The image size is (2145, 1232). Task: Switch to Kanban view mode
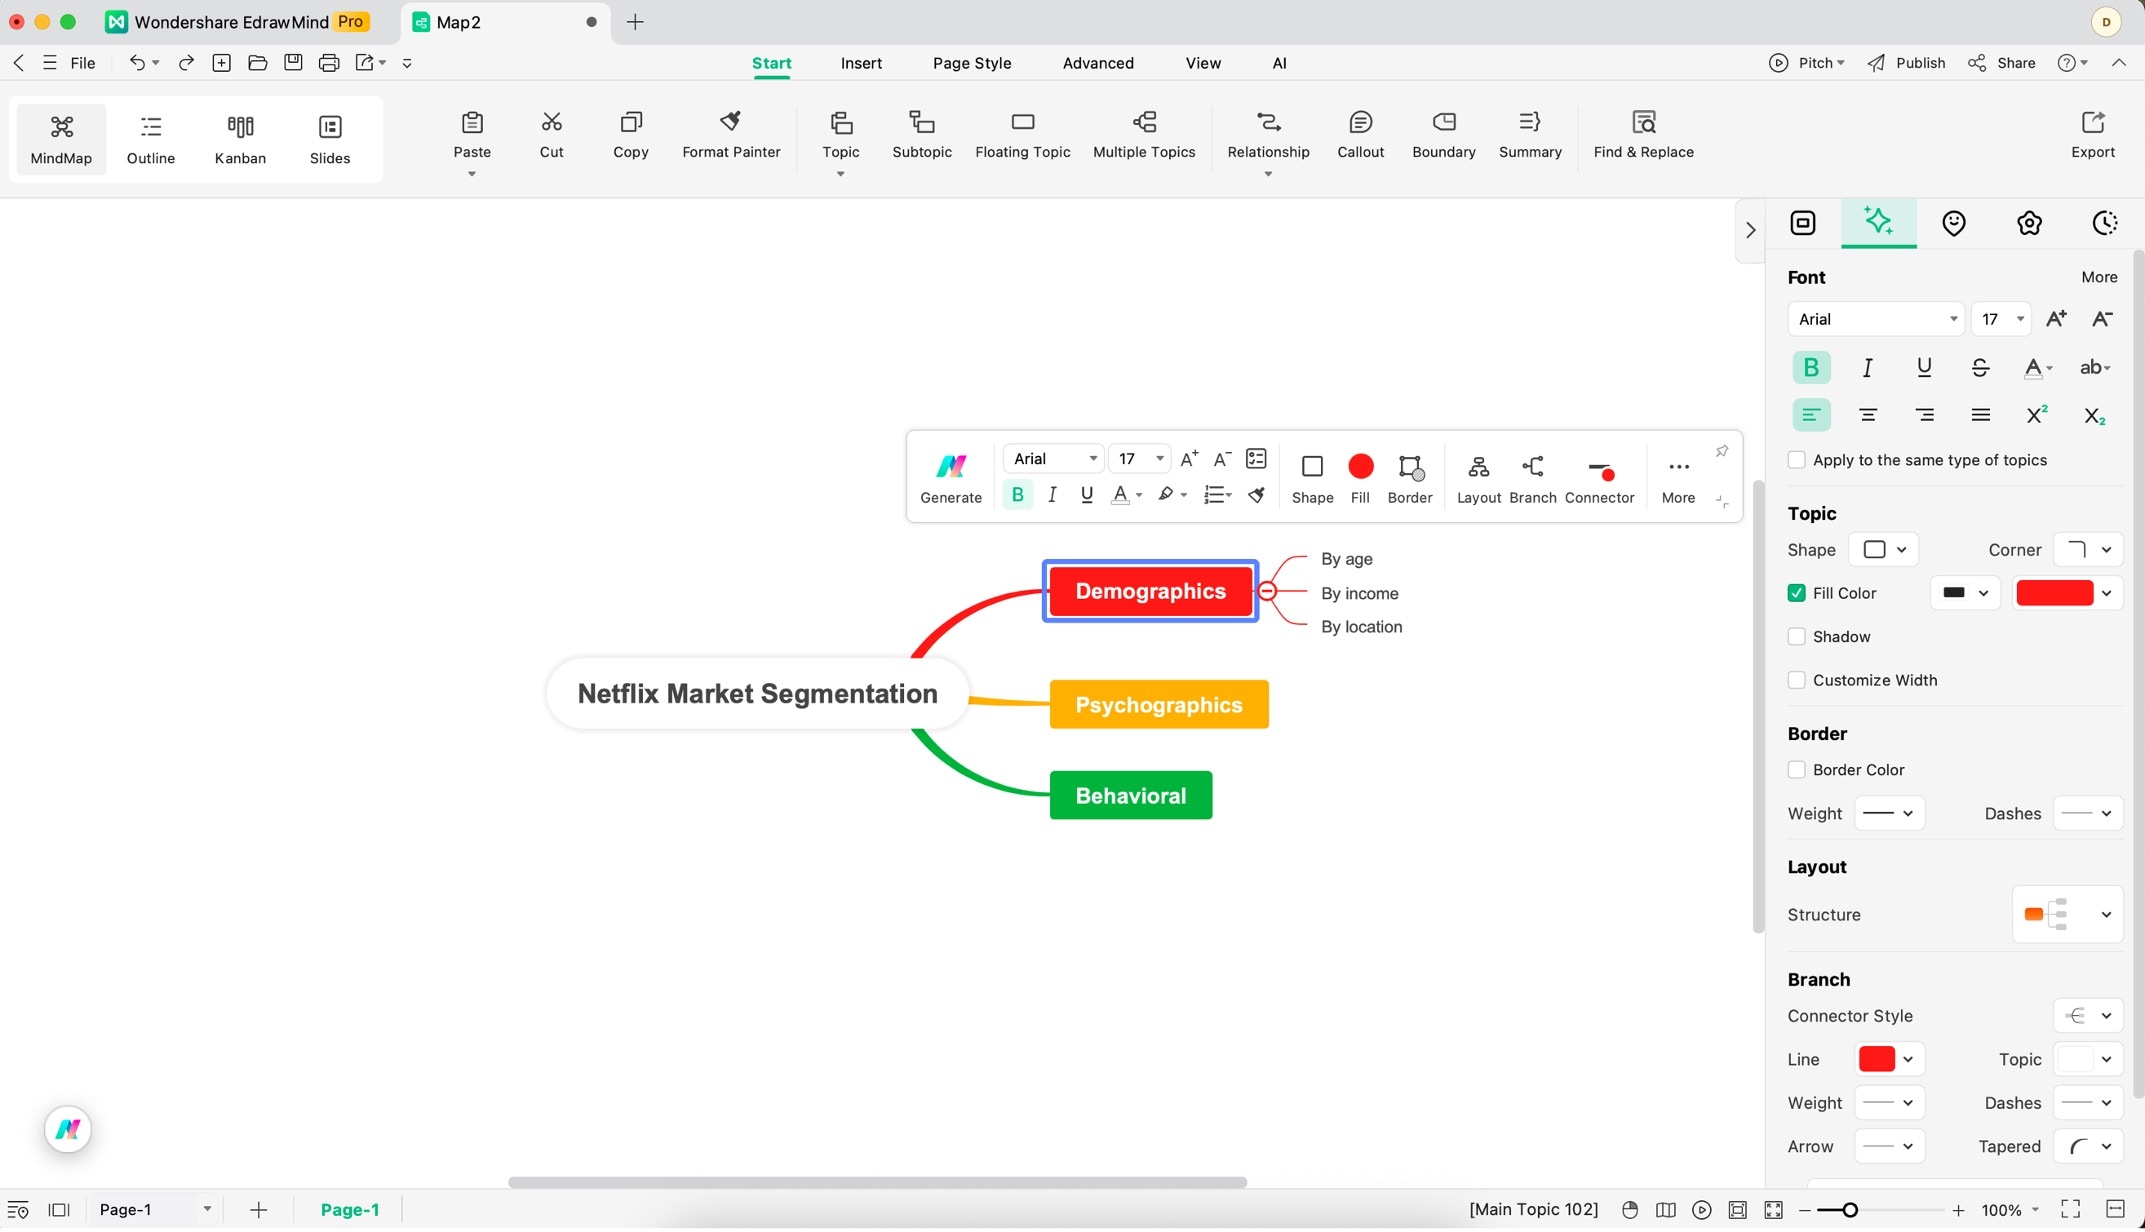pyautogui.click(x=240, y=138)
